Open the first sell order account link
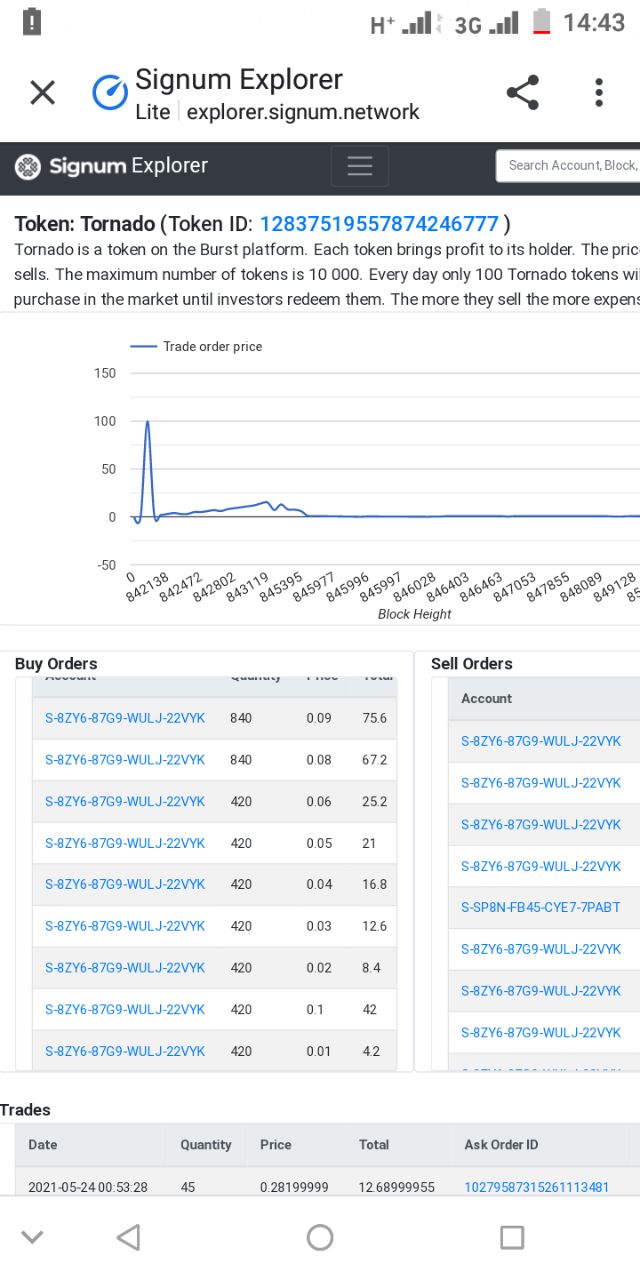Viewport: 640px width, 1280px height. (x=541, y=741)
